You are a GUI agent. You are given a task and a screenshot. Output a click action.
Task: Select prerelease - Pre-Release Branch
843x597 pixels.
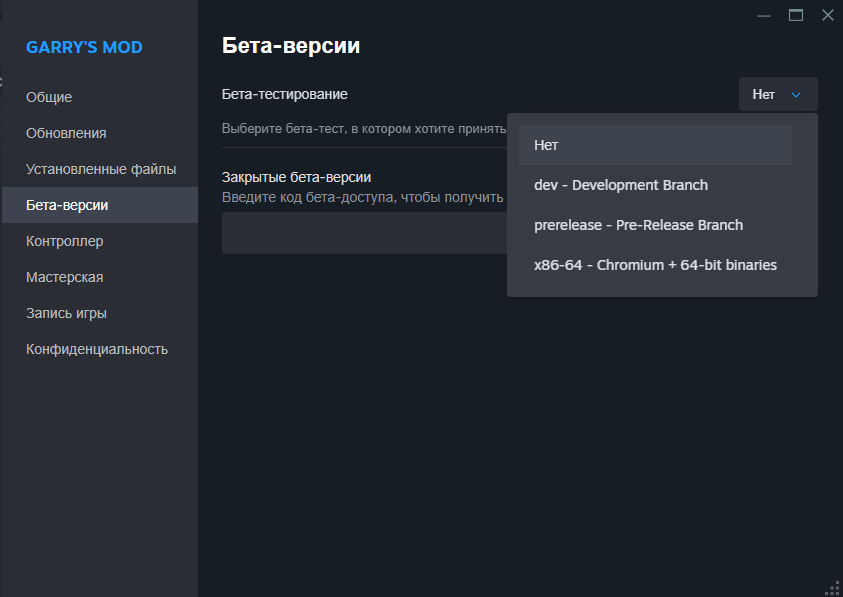tap(655, 225)
